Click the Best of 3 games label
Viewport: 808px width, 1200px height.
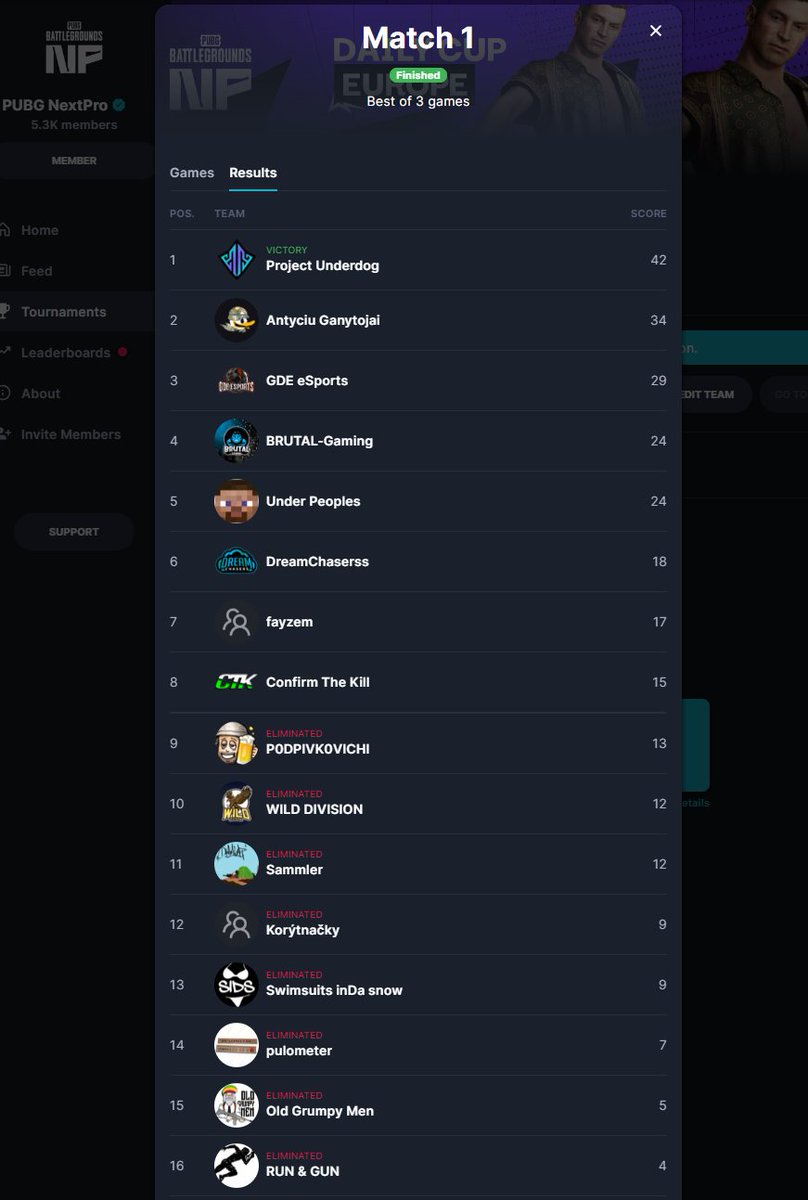pyautogui.click(x=418, y=101)
